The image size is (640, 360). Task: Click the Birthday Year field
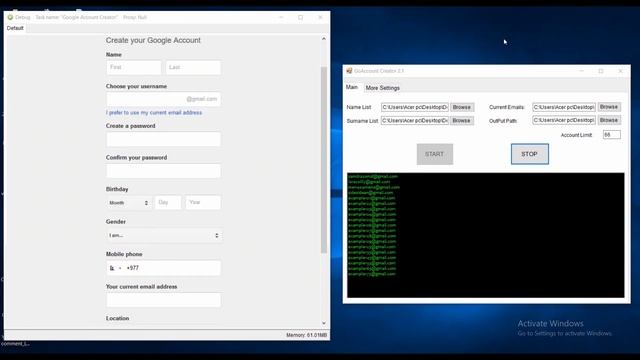tap(203, 203)
